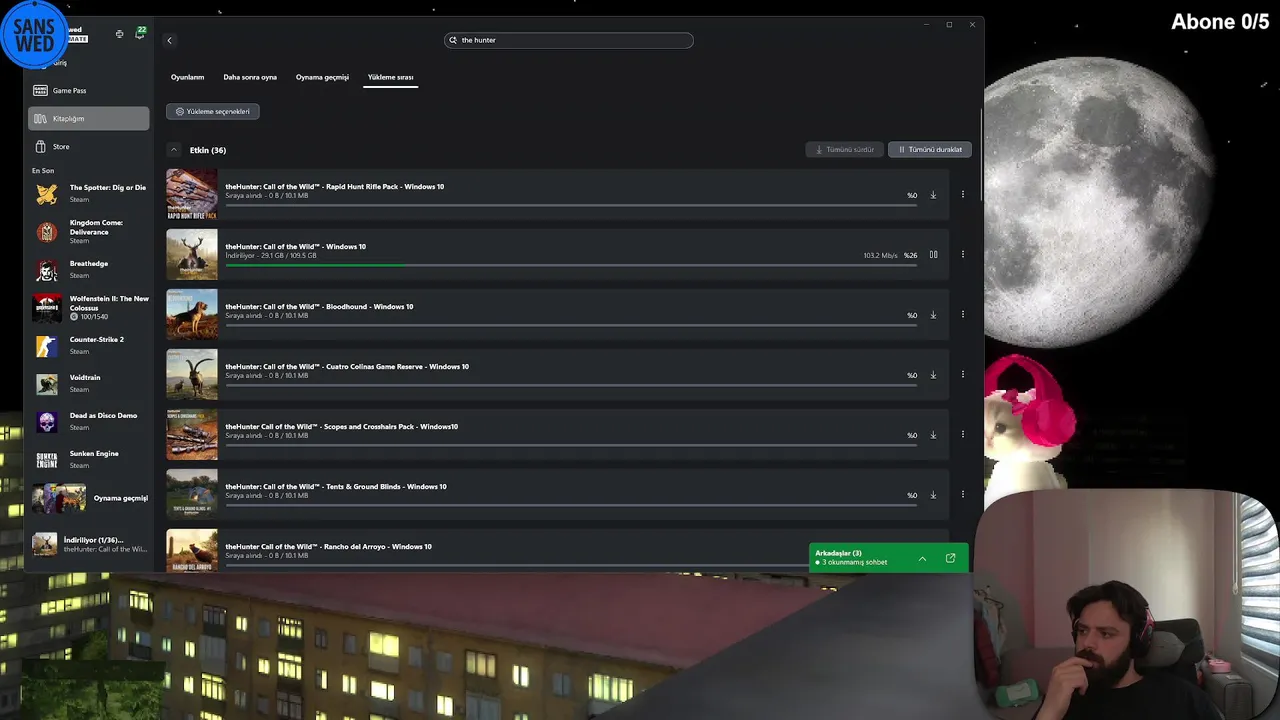Click Bloodhound download progress bar
The image size is (1280, 720).
click(x=571, y=325)
